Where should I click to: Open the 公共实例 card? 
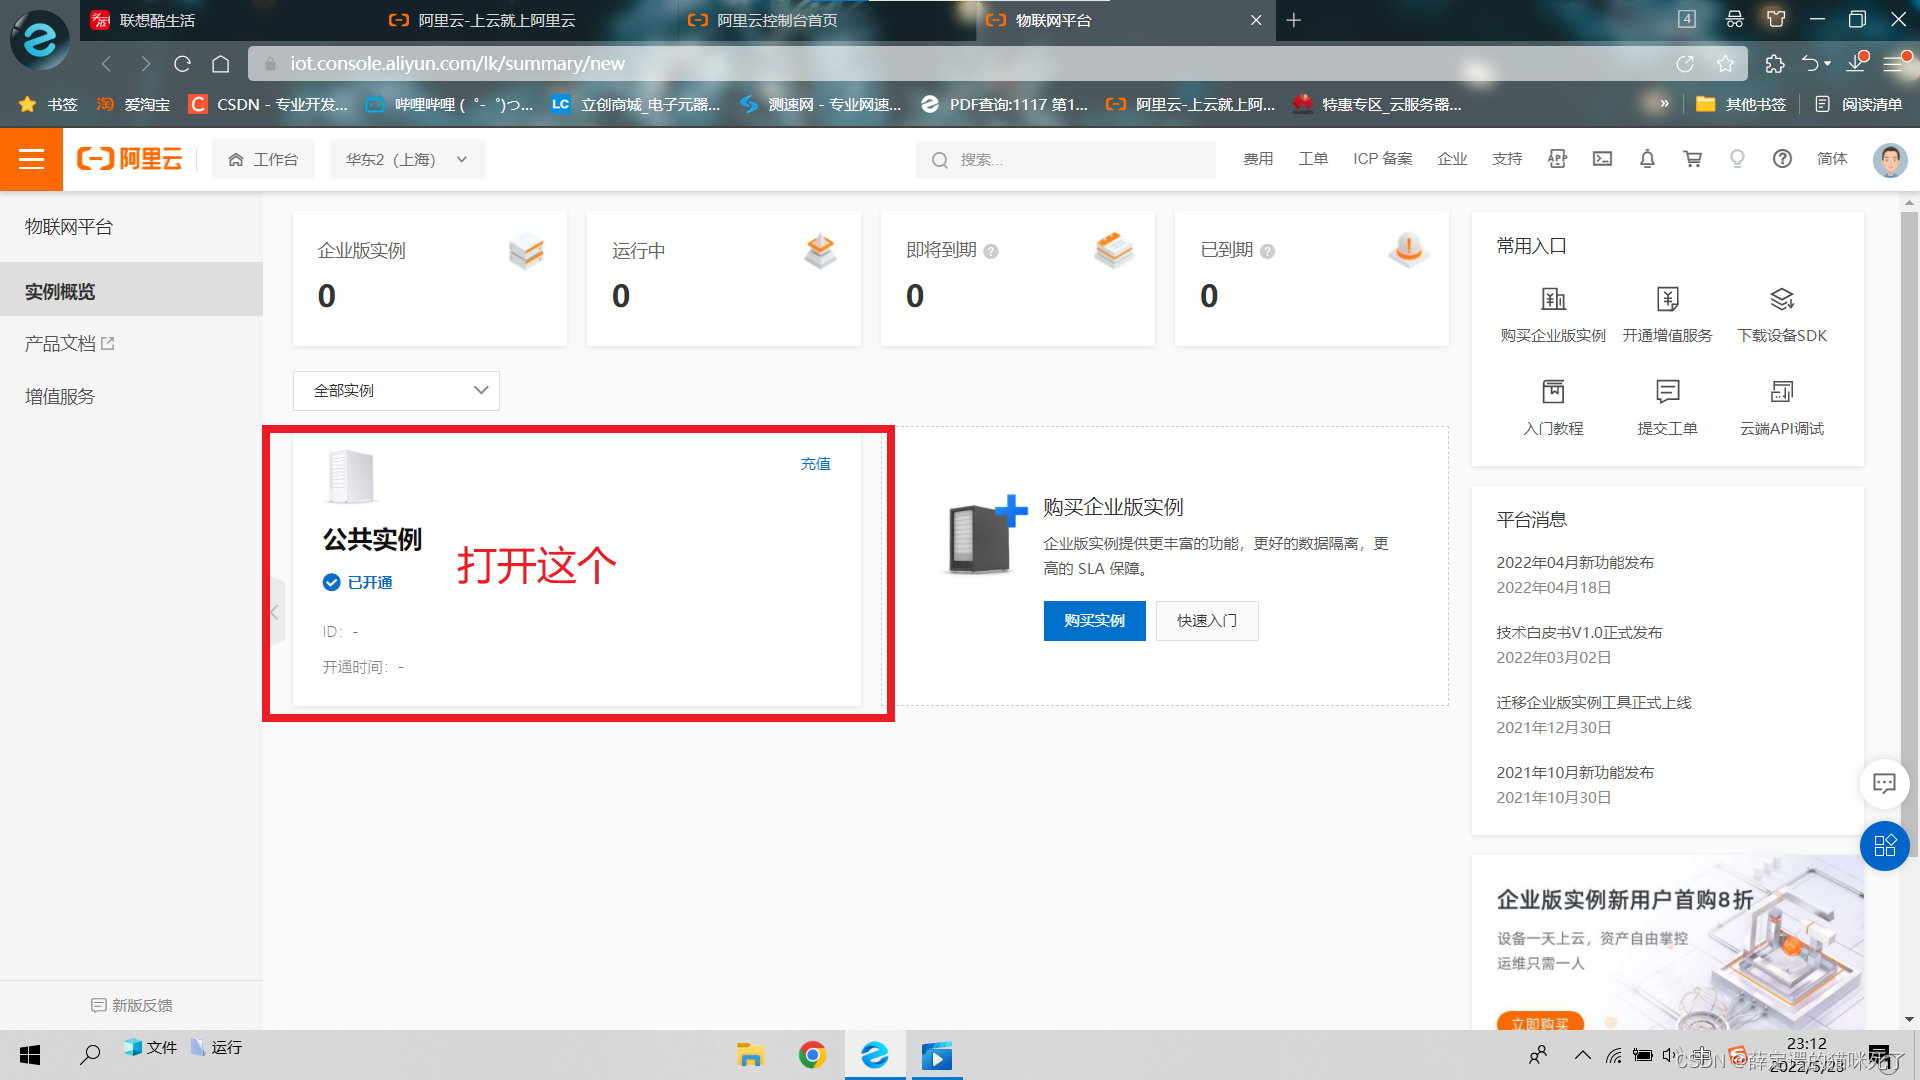click(577, 569)
